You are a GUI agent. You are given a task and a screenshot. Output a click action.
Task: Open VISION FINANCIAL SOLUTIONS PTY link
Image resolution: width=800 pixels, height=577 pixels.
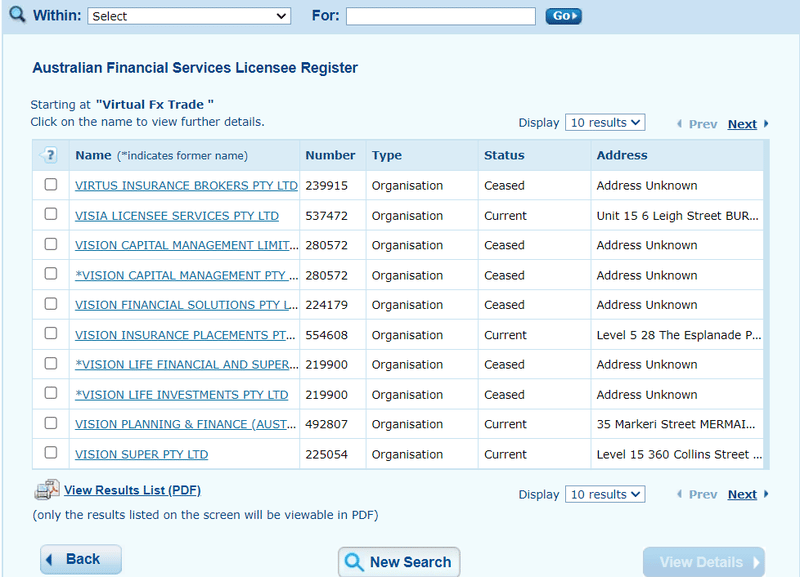[187, 305]
